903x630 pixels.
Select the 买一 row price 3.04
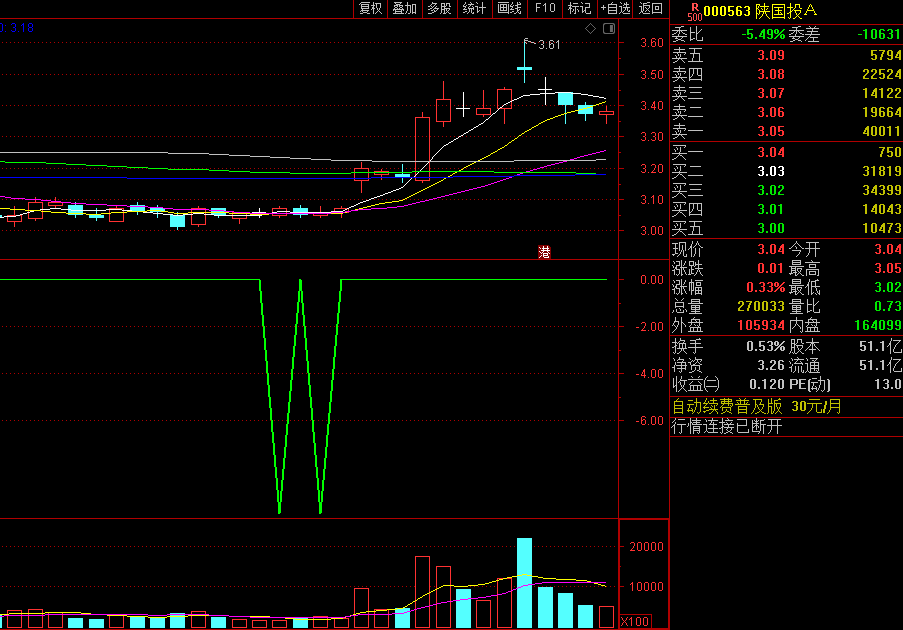pyautogui.click(x=771, y=152)
